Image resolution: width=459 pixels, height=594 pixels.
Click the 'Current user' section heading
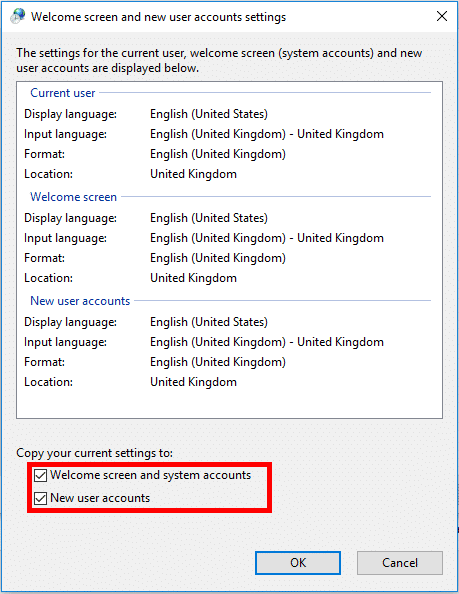coord(62,93)
